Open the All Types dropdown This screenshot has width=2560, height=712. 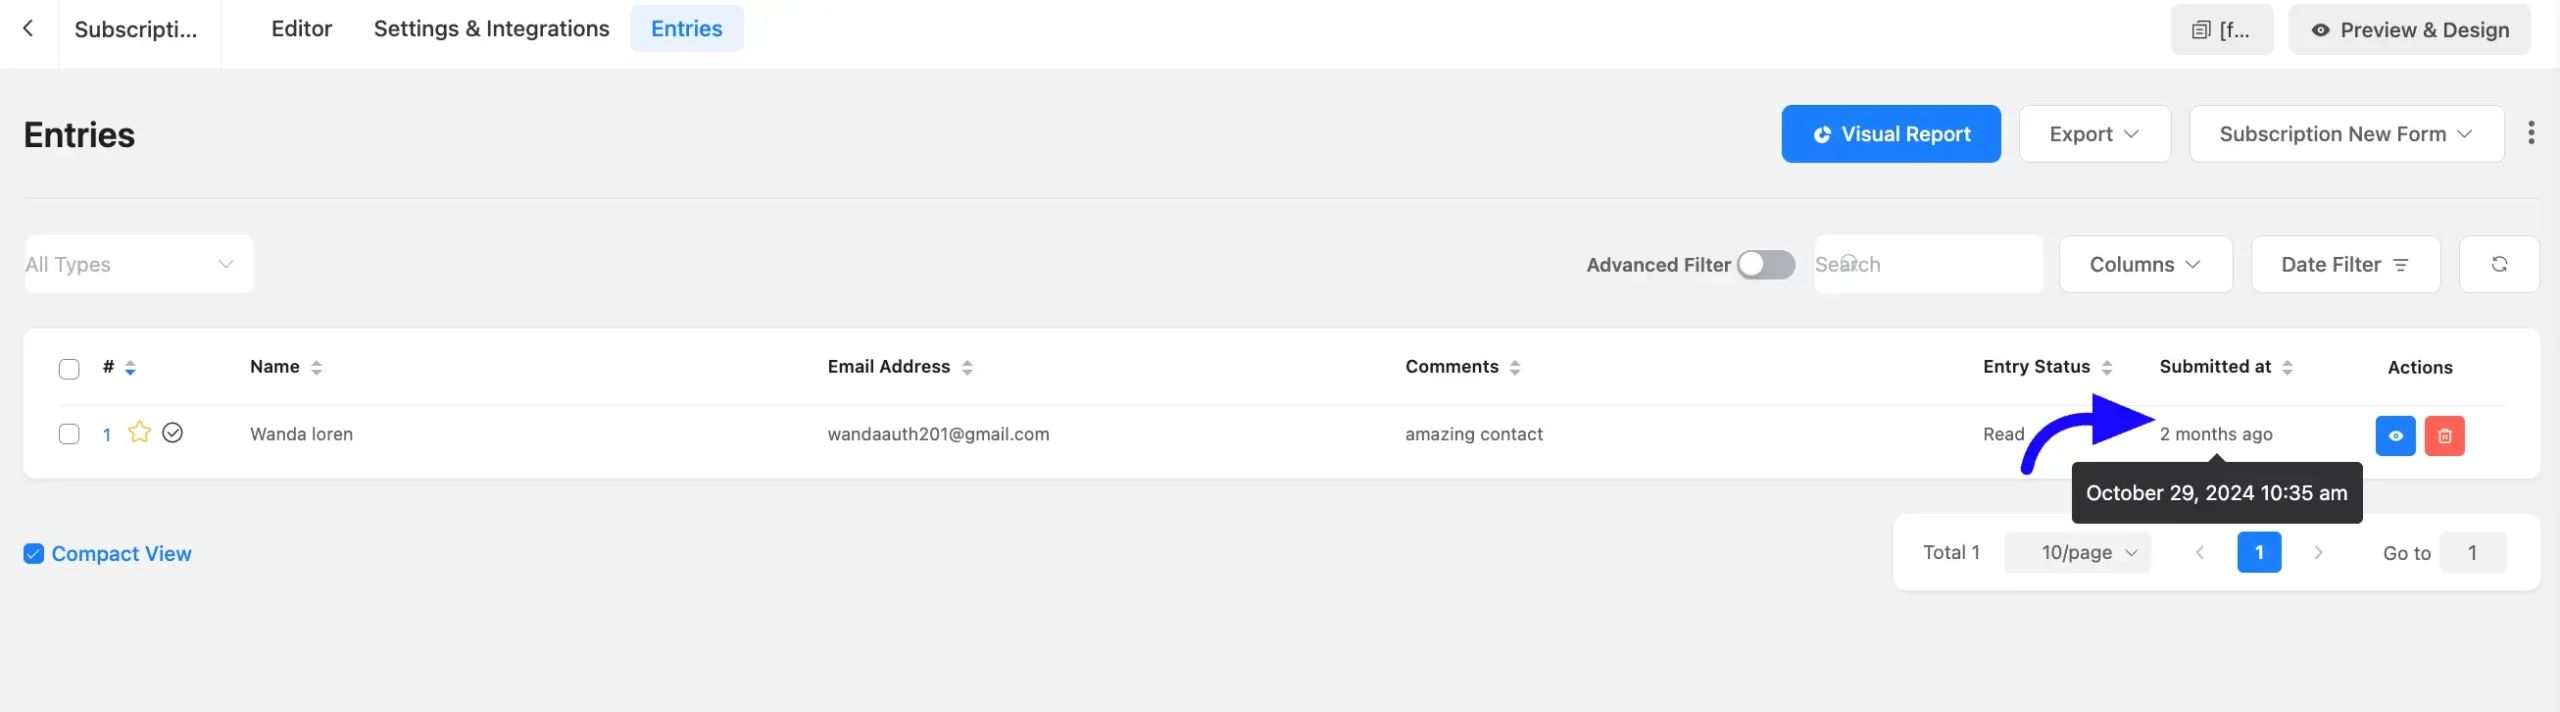pos(139,264)
